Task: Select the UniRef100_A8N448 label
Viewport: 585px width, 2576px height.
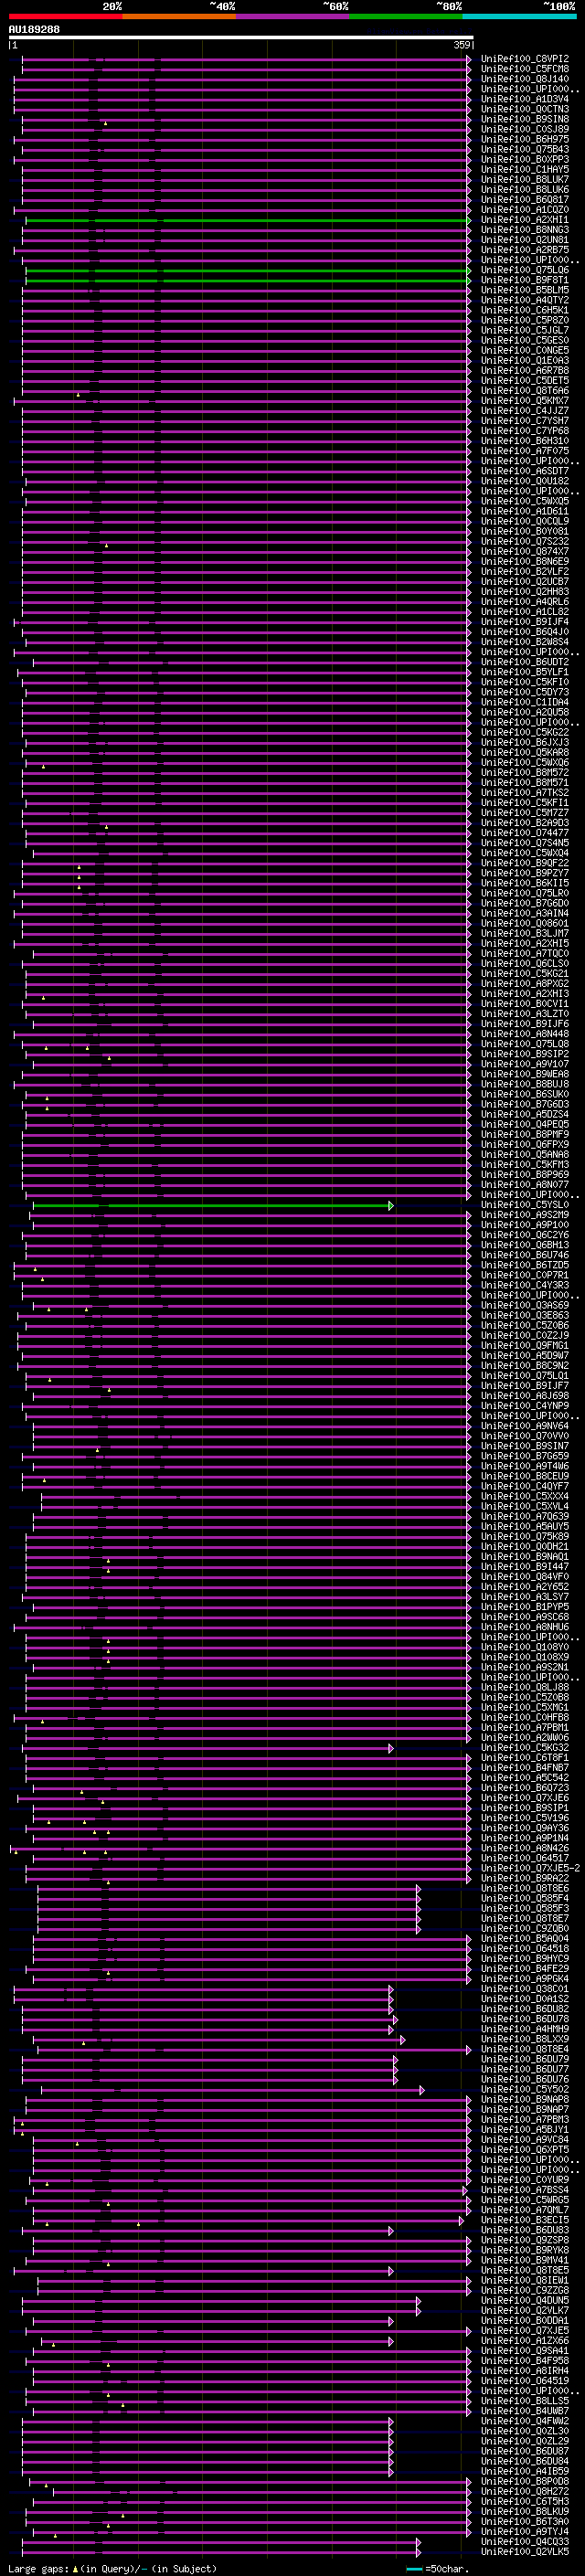Action: 525,1034
